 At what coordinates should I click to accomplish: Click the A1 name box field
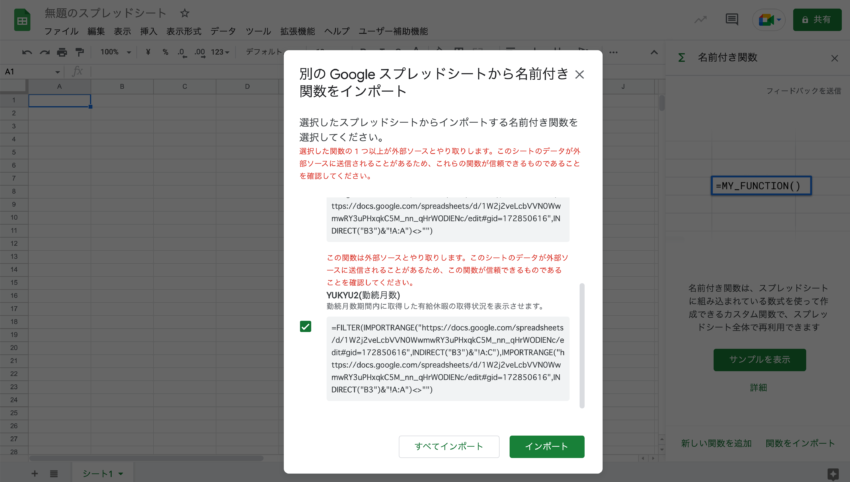click(25, 72)
